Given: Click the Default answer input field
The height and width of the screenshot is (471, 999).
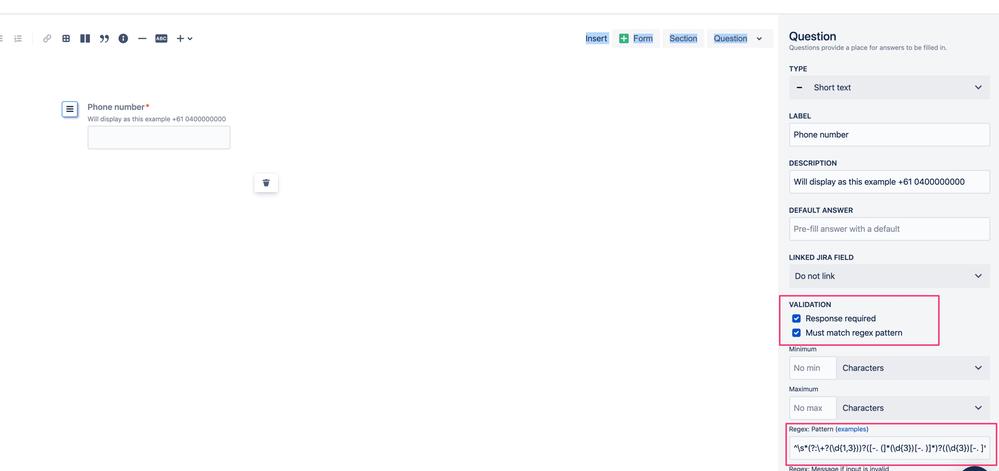Looking at the screenshot, I should (889, 229).
